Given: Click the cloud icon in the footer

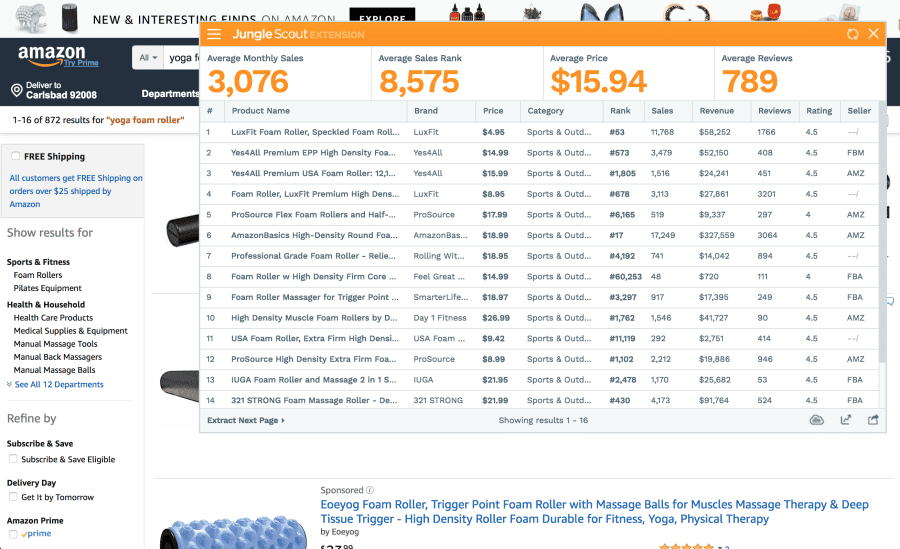Looking at the screenshot, I should coord(817,420).
